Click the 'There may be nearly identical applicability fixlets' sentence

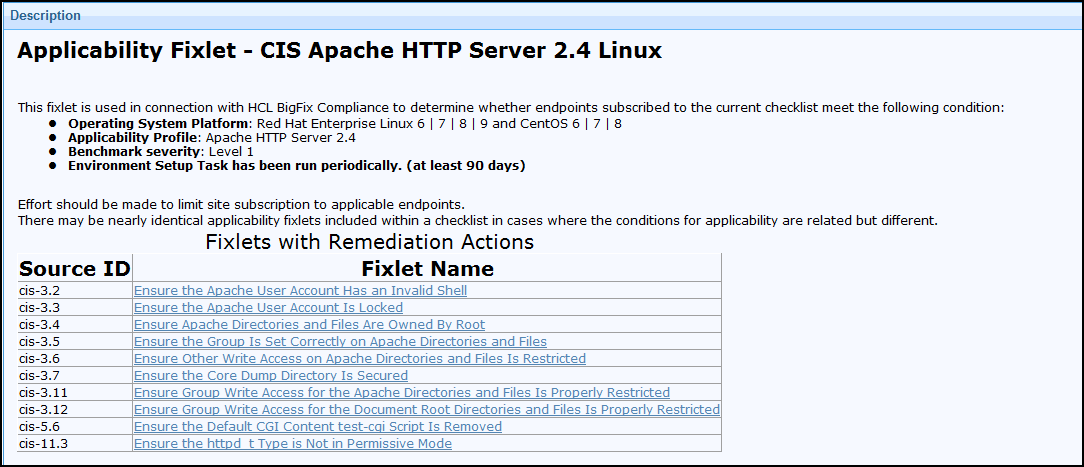pos(477,221)
